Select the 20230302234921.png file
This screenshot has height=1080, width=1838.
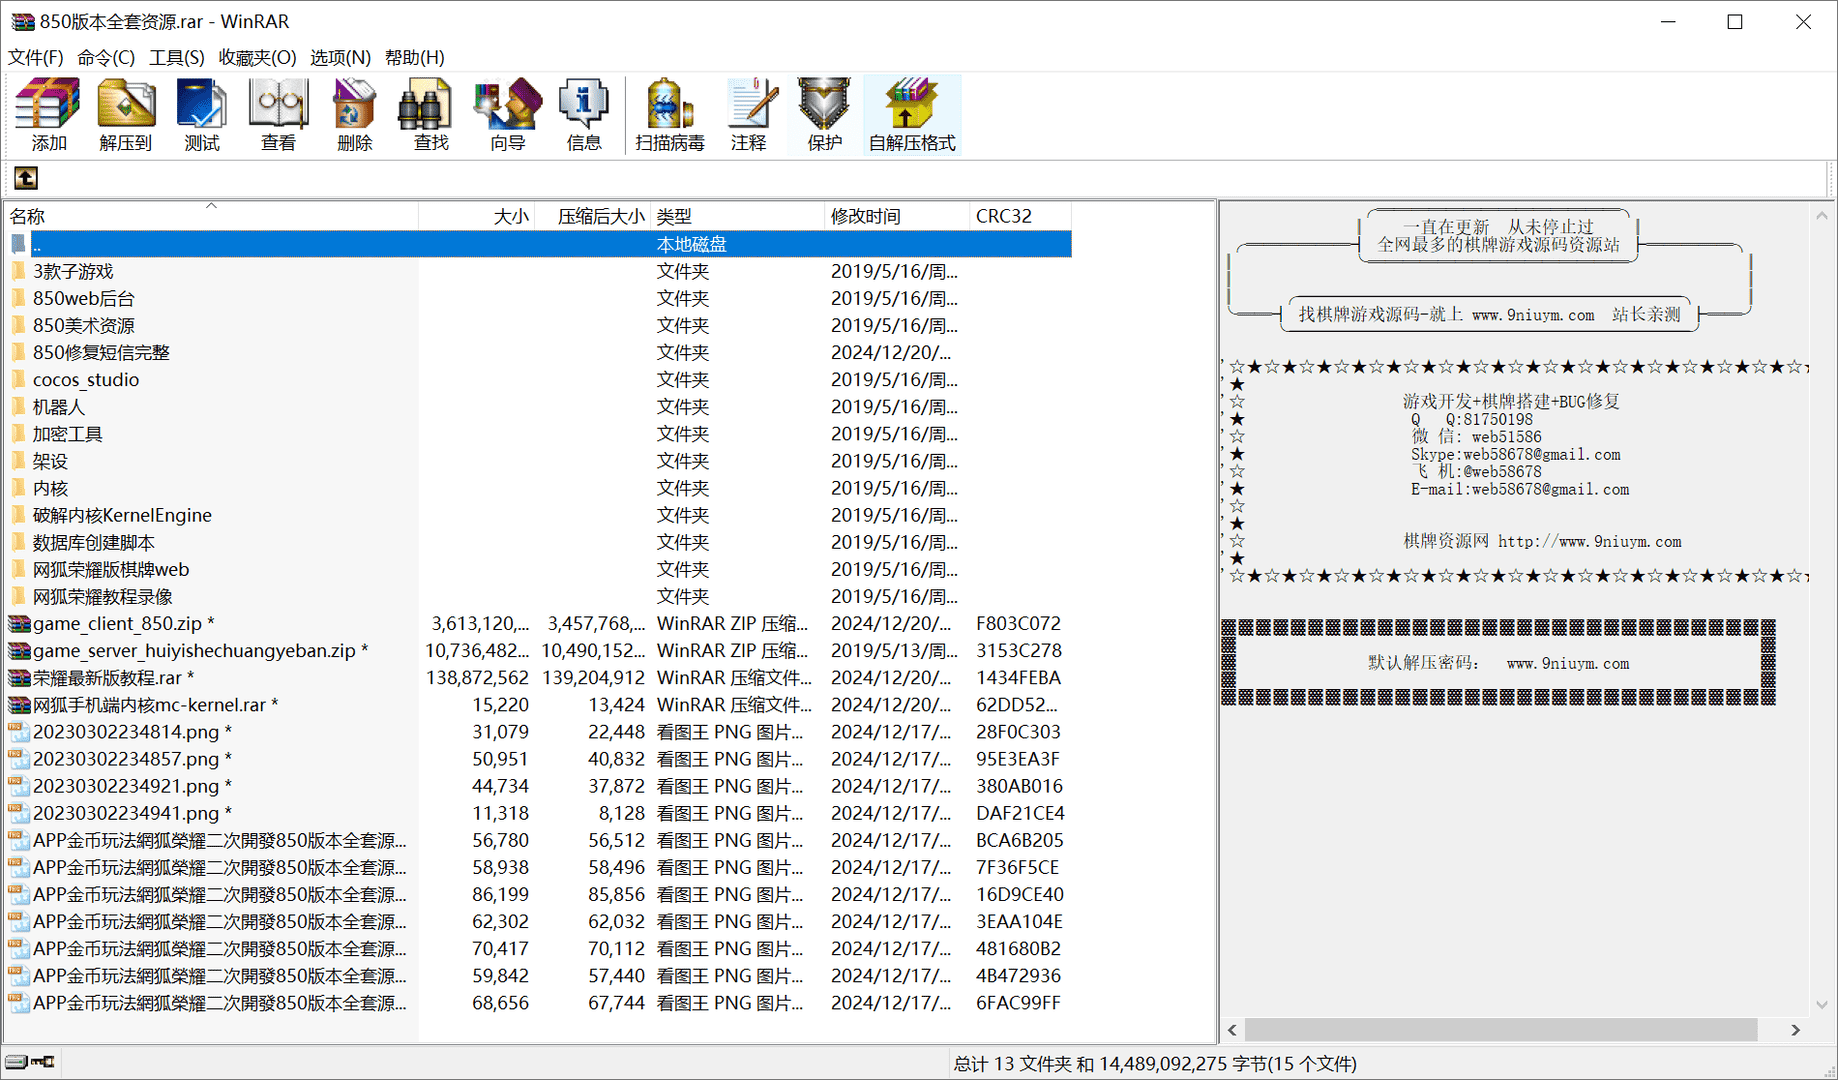pyautogui.click(x=539, y=785)
